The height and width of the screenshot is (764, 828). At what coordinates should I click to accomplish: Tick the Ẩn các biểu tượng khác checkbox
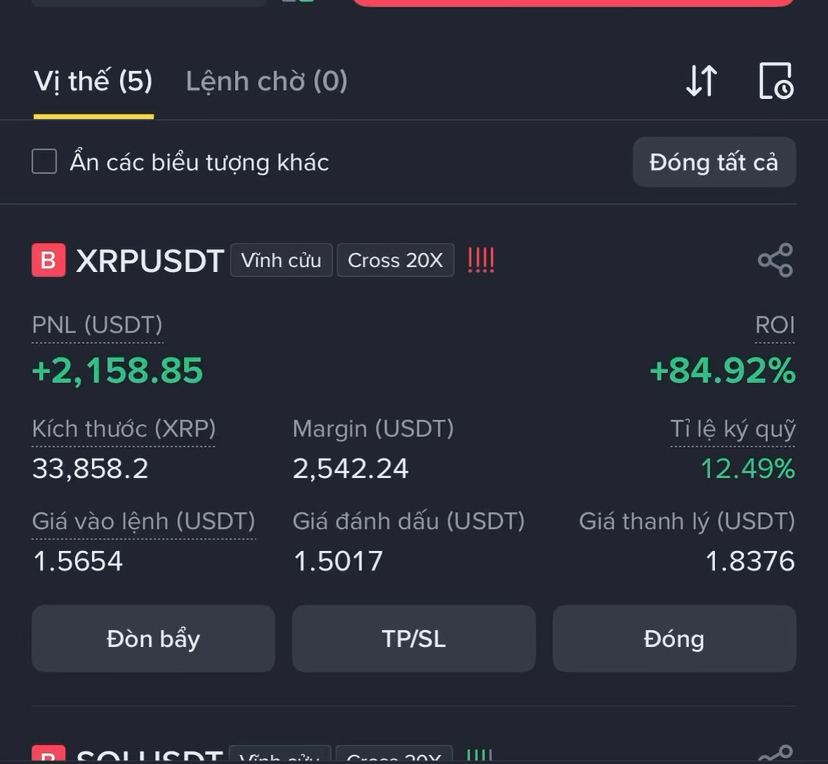point(44,162)
